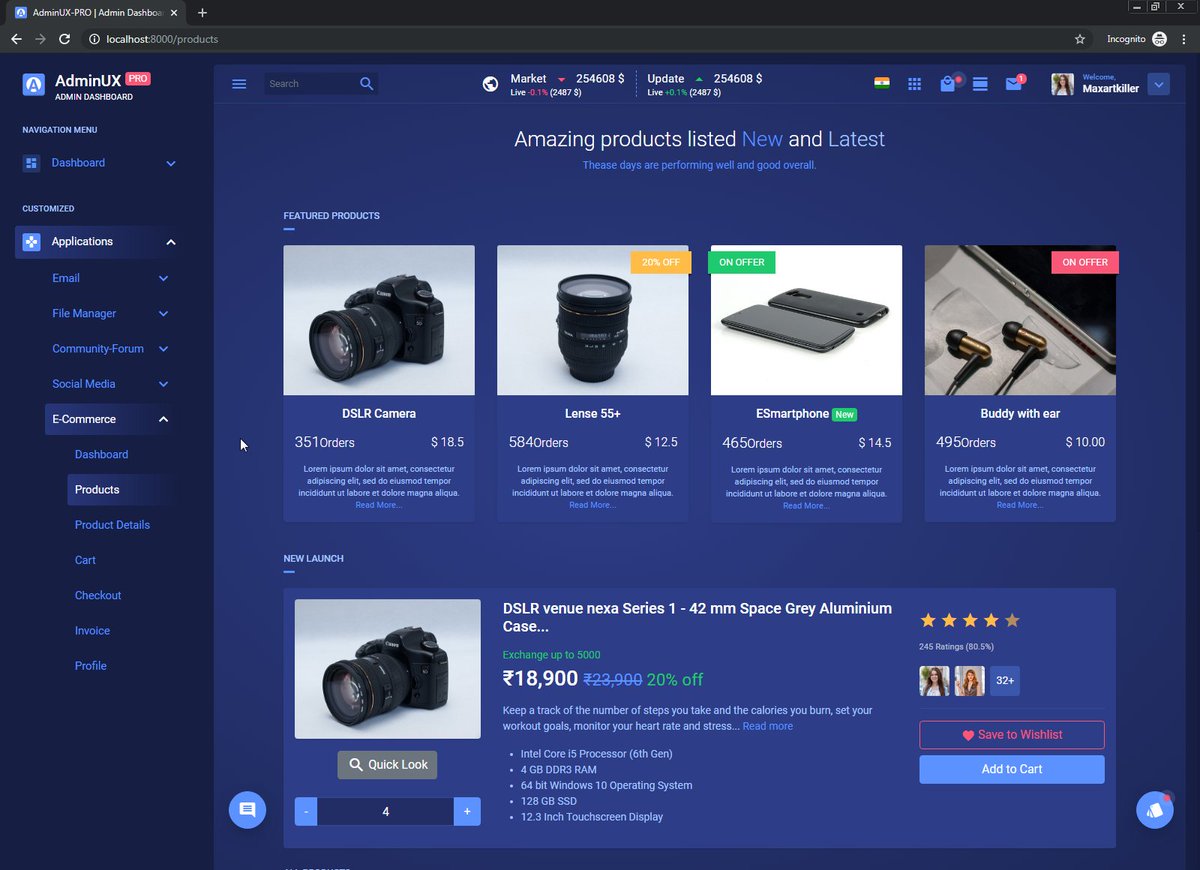The height and width of the screenshot is (870, 1200).
Task: Open the shopping bag icon in header
Action: tap(947, 85)
